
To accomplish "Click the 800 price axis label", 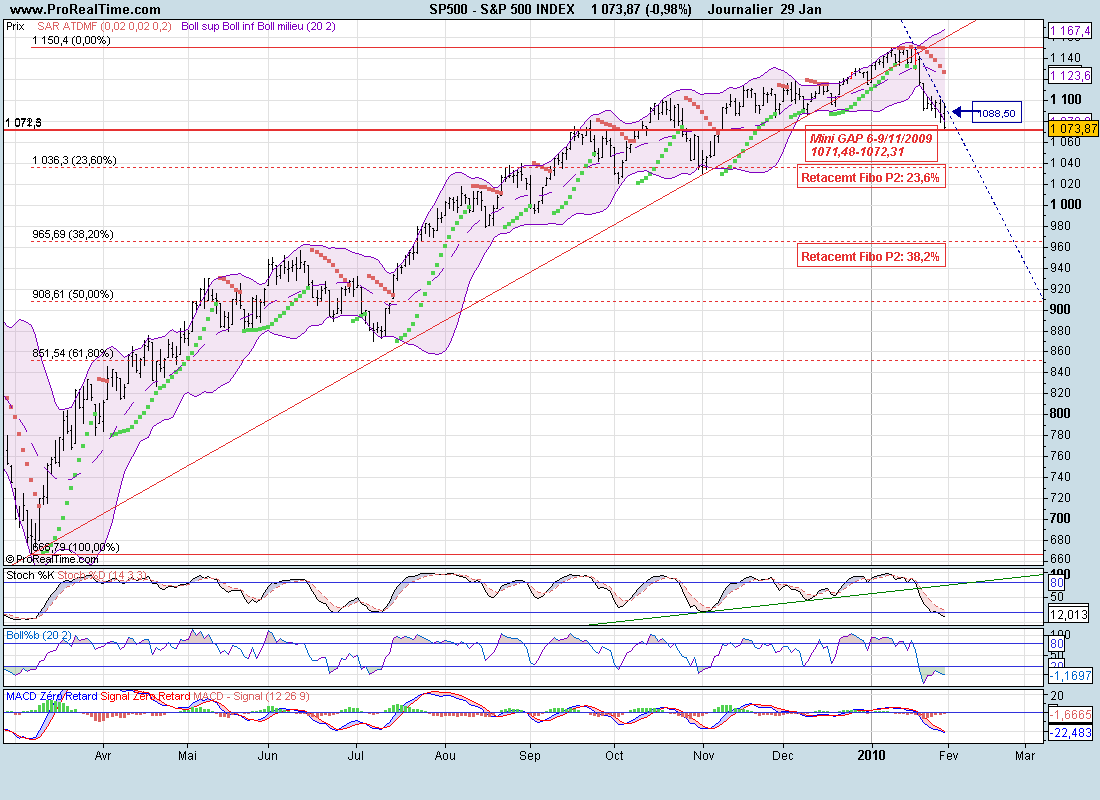I will coord(1060,413).
